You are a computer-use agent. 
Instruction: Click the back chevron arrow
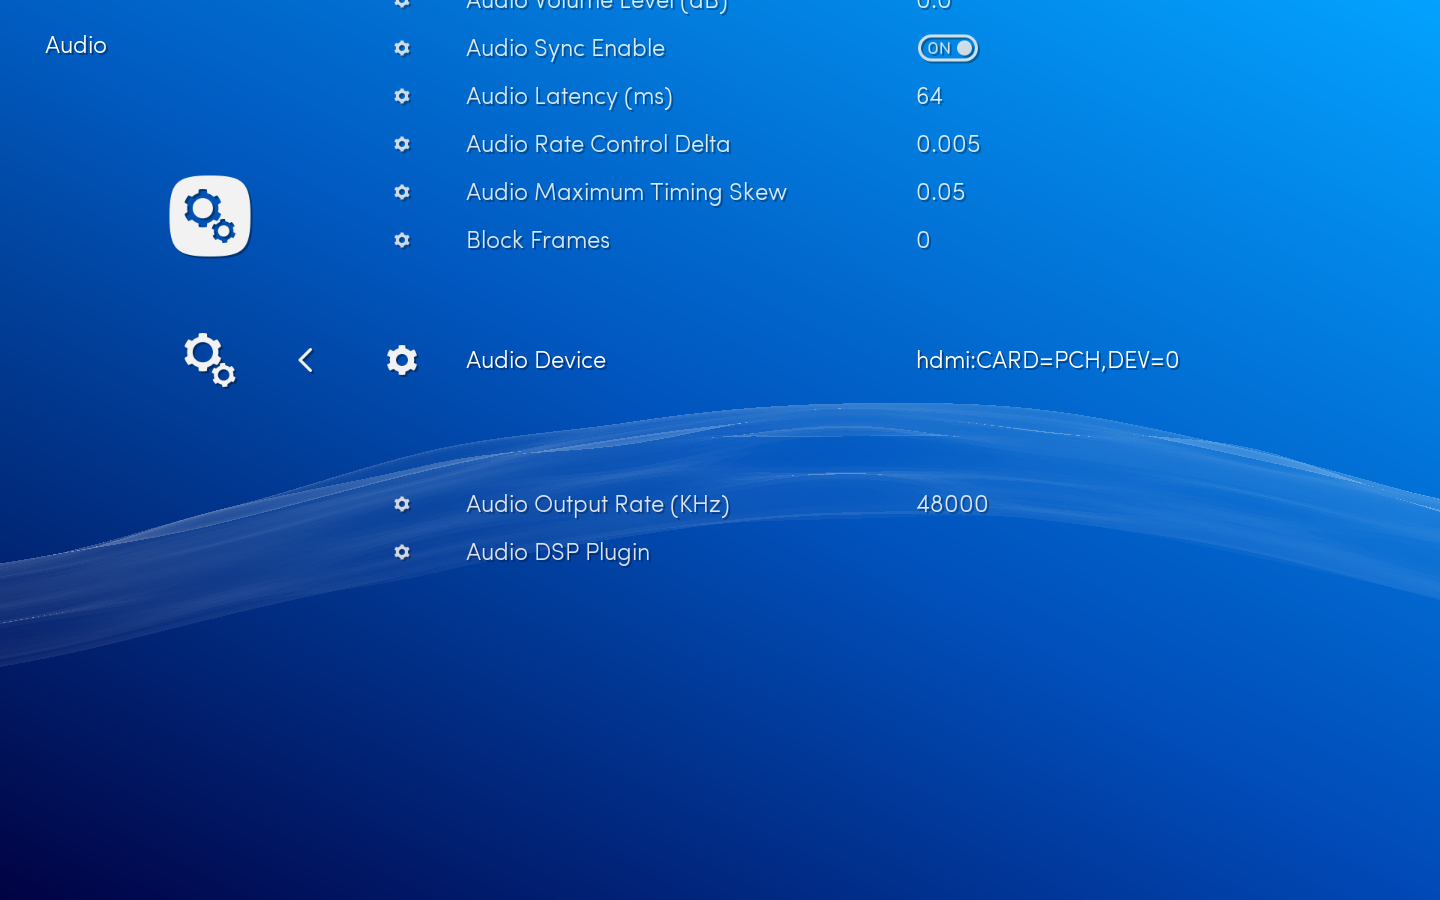306,360
